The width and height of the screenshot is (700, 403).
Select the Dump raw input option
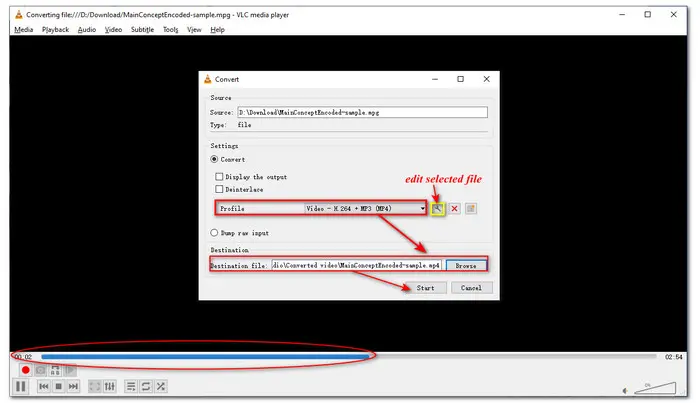pyautogui.click(x=214, y=233)
